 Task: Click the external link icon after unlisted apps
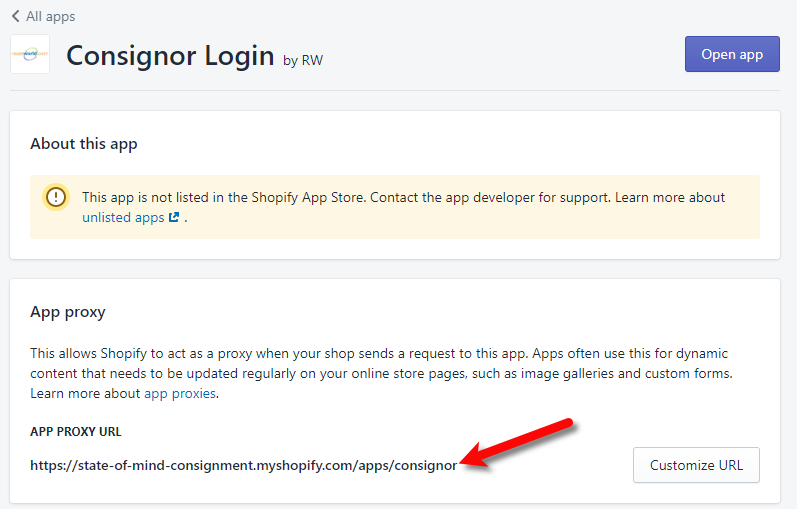tap(174, 217)
